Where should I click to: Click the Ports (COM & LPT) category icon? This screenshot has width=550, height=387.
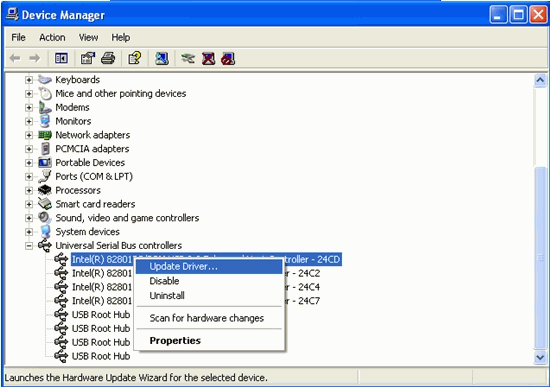(x=45, y=176)
